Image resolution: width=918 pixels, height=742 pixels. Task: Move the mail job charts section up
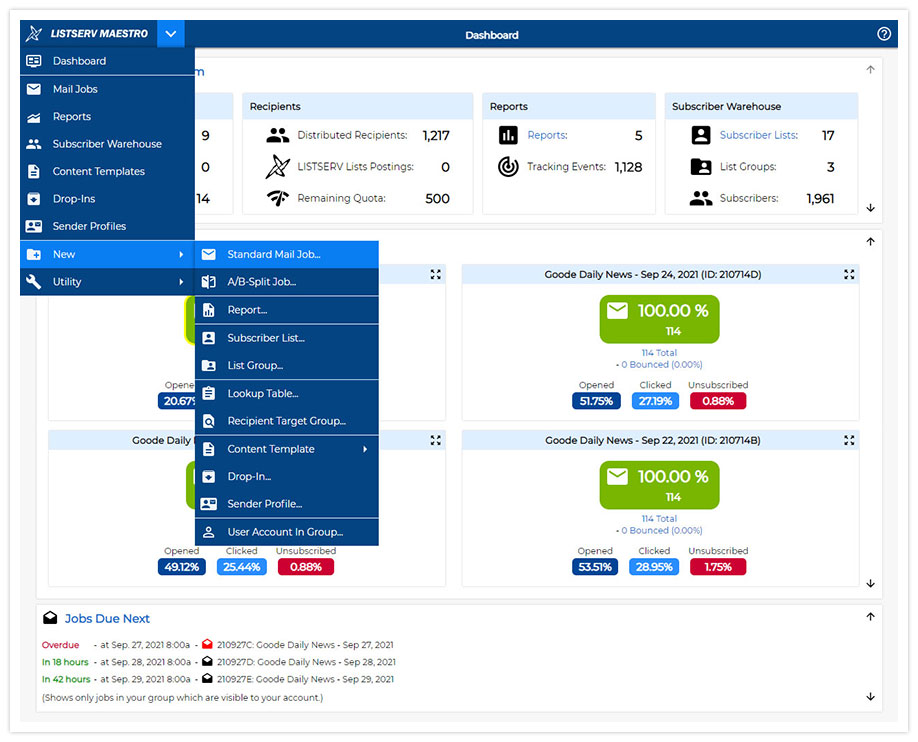tap(871, 241)
